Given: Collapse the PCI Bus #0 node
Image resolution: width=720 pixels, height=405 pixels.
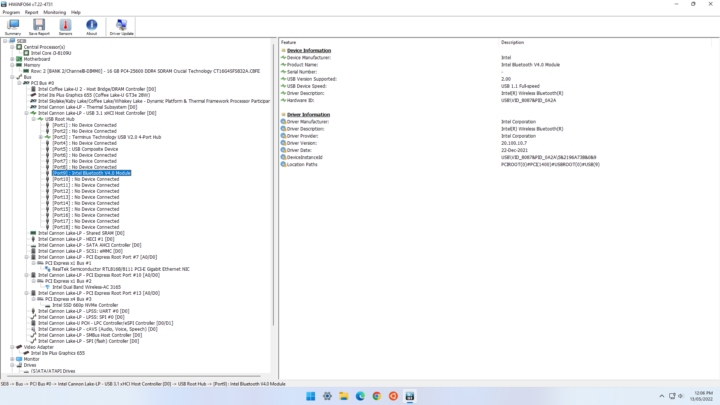Looking at the screenshot, I should click(x=19, y=83).
